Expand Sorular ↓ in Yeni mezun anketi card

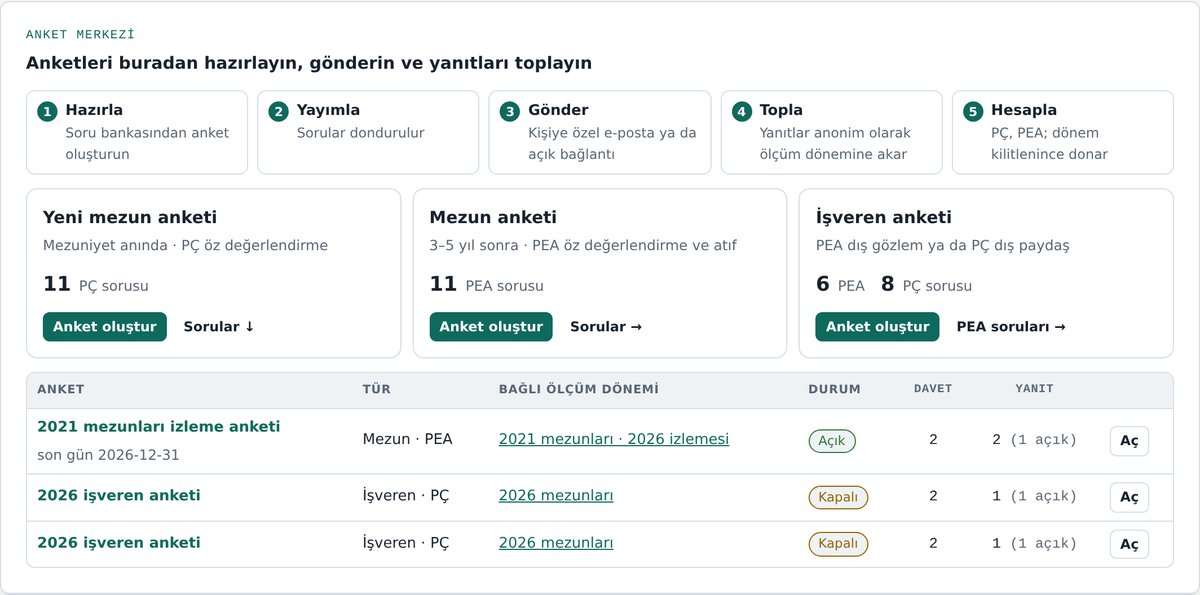point(219,327)
